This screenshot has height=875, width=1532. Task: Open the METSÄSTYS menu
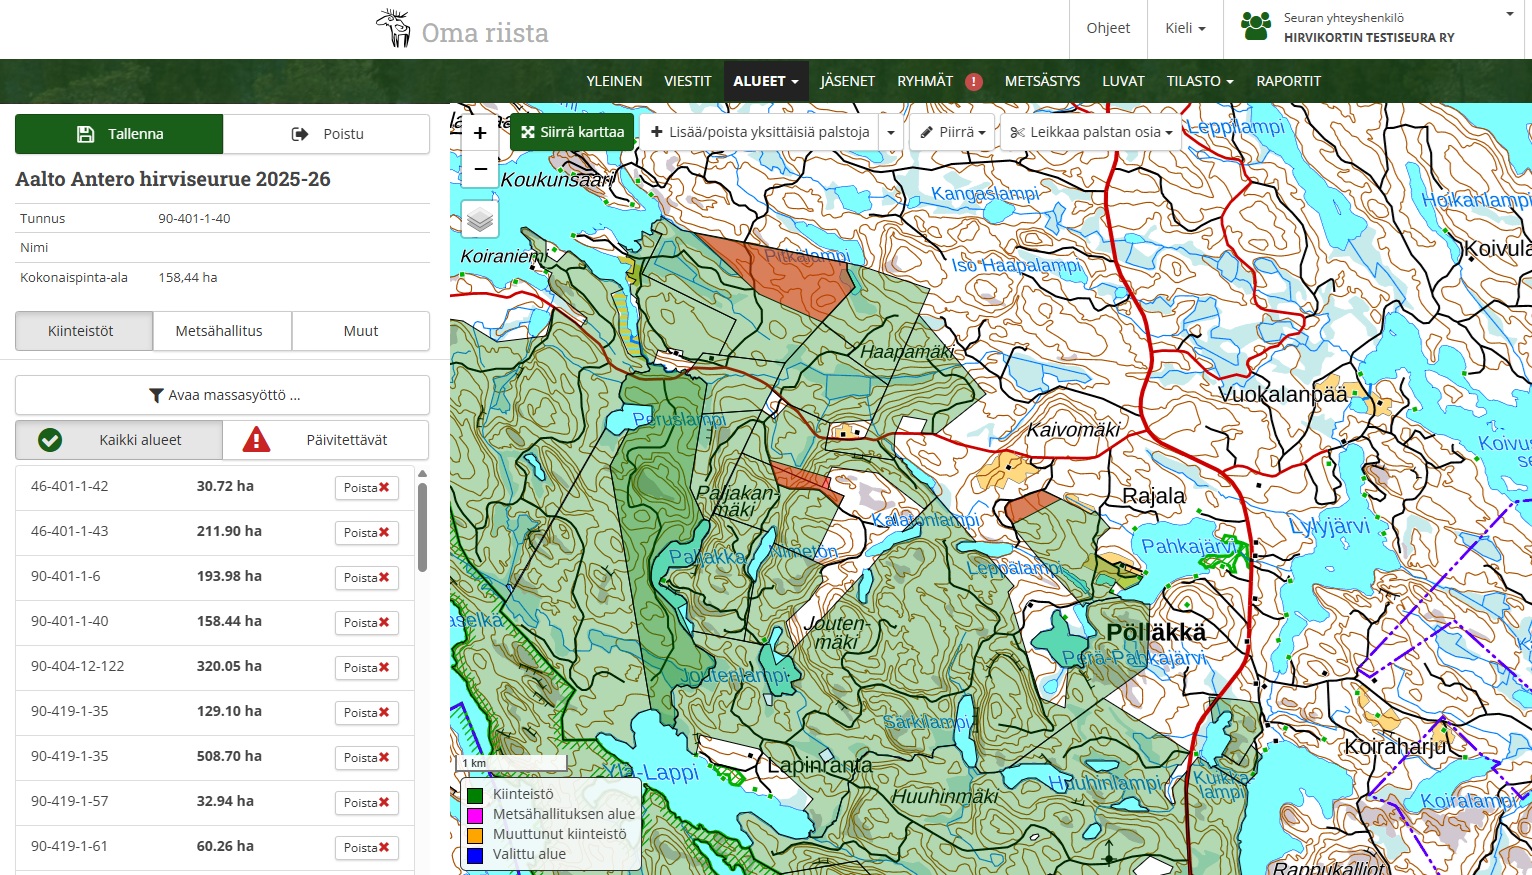point(1042,81)
